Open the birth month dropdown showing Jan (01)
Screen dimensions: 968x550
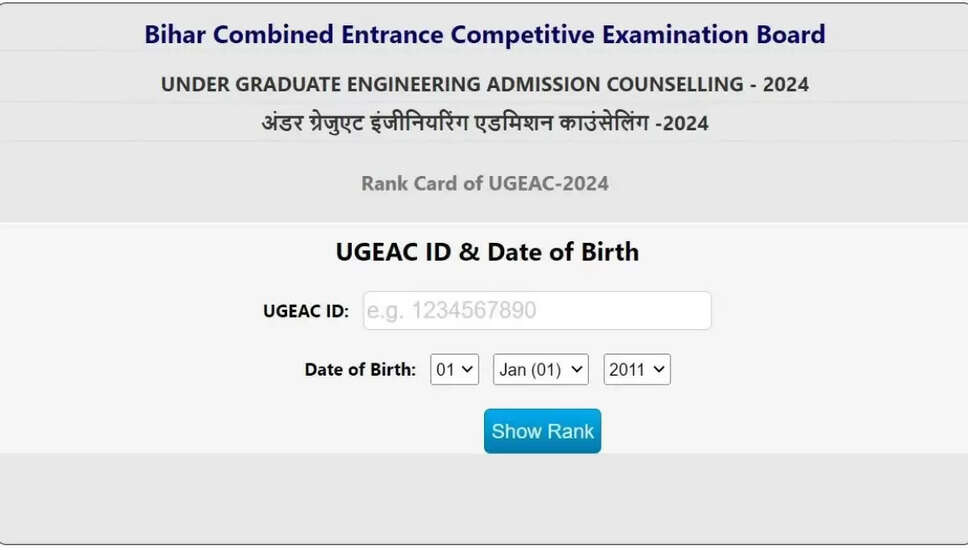click(540, 370)
